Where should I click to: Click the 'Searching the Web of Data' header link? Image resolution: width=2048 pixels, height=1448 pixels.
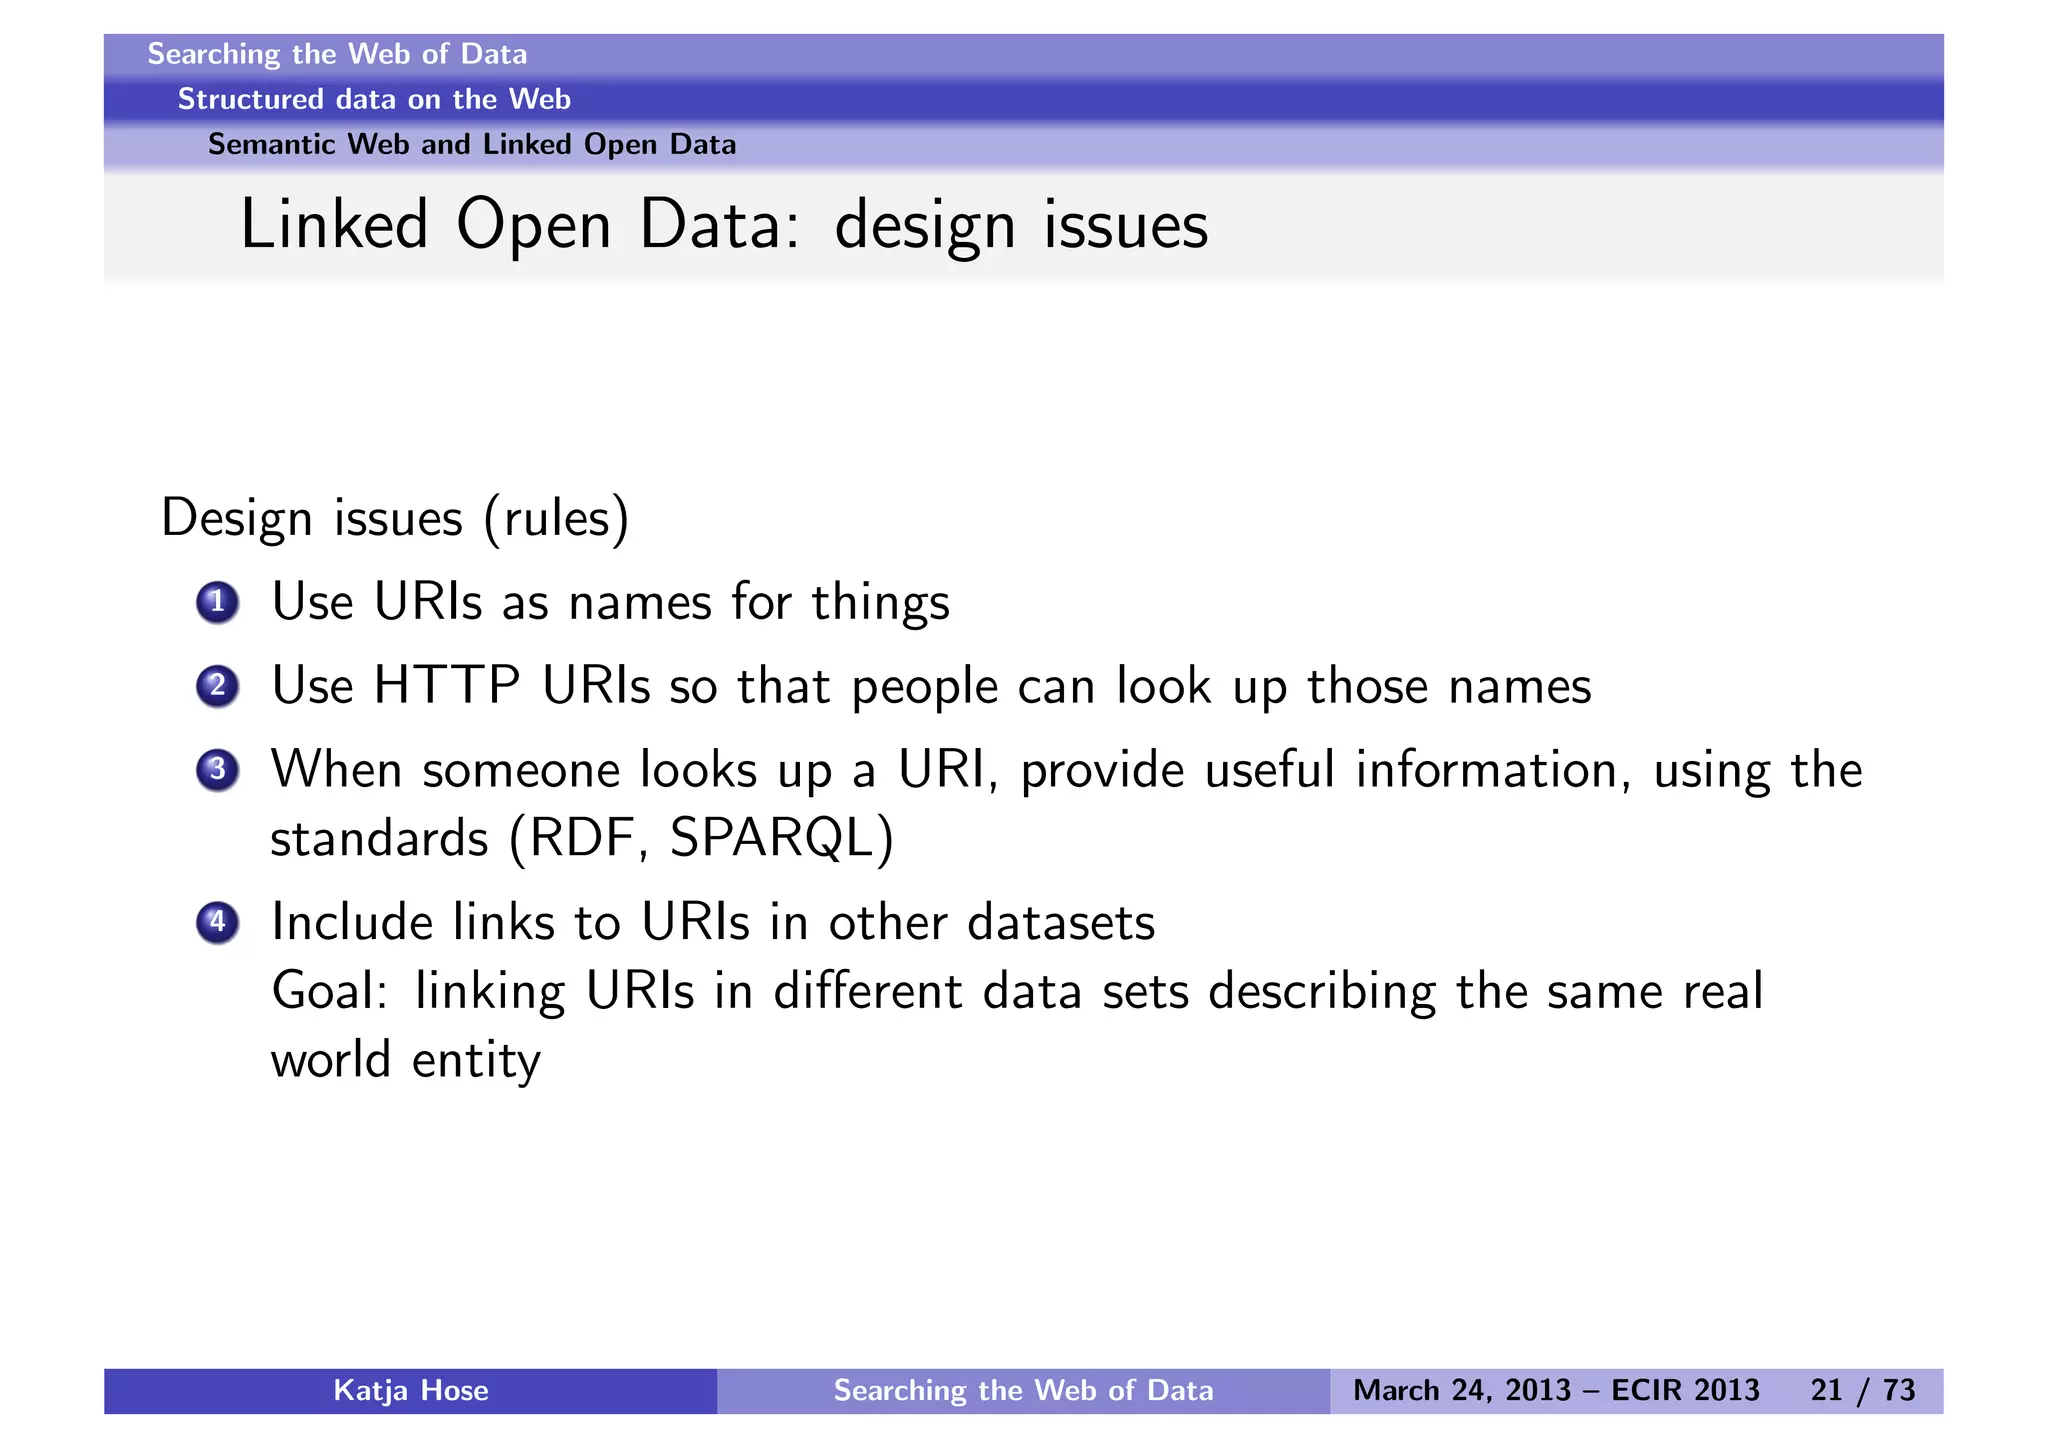(337, 54)
